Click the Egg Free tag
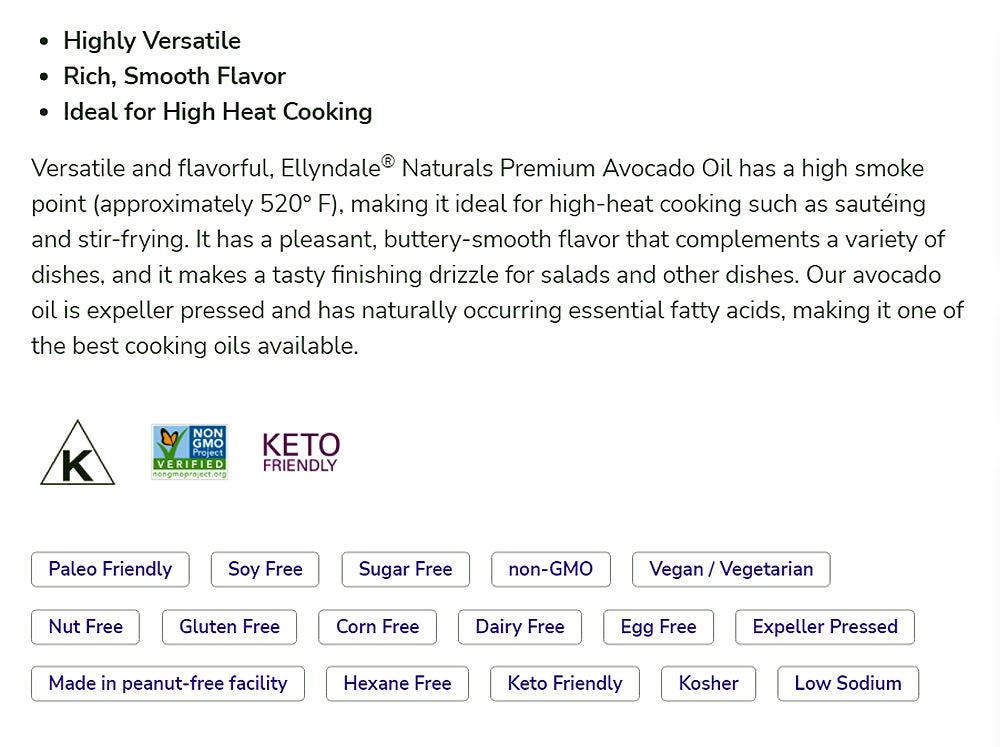Screen dimensions: 1000x747 (x=658, y=627)
